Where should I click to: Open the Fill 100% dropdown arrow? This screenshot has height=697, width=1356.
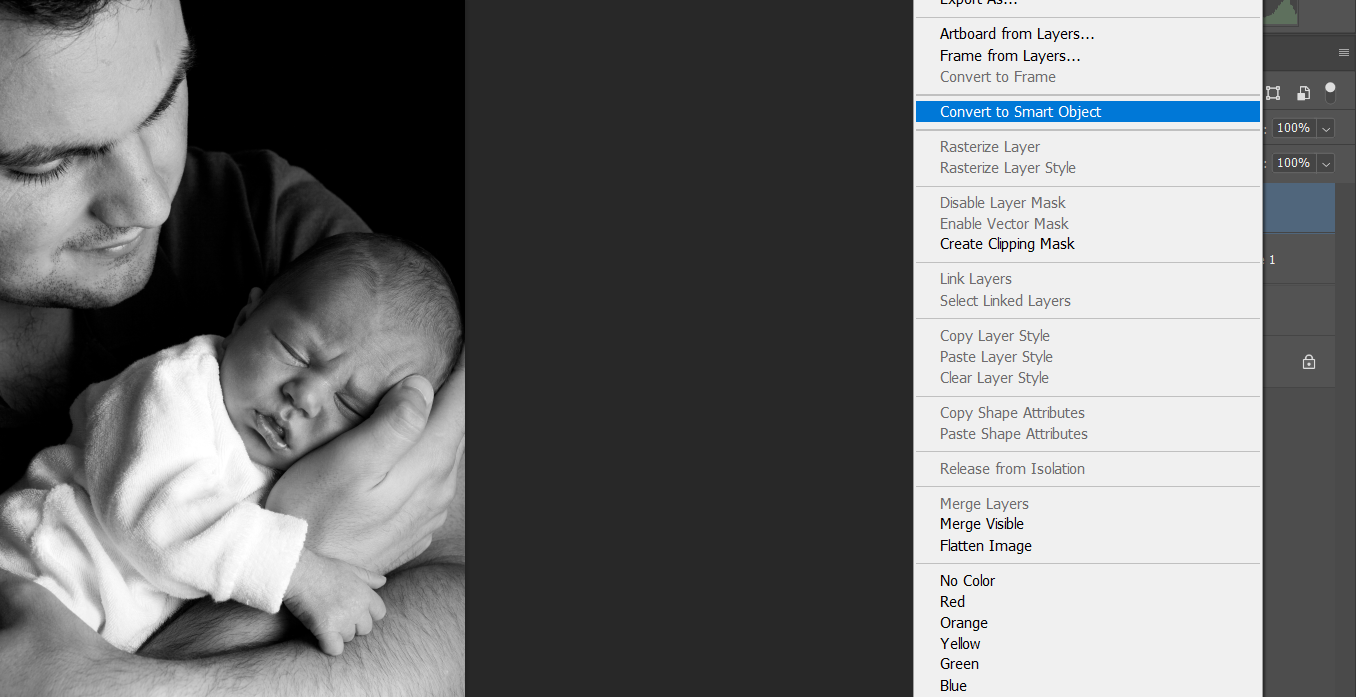tap(1326, 163)
